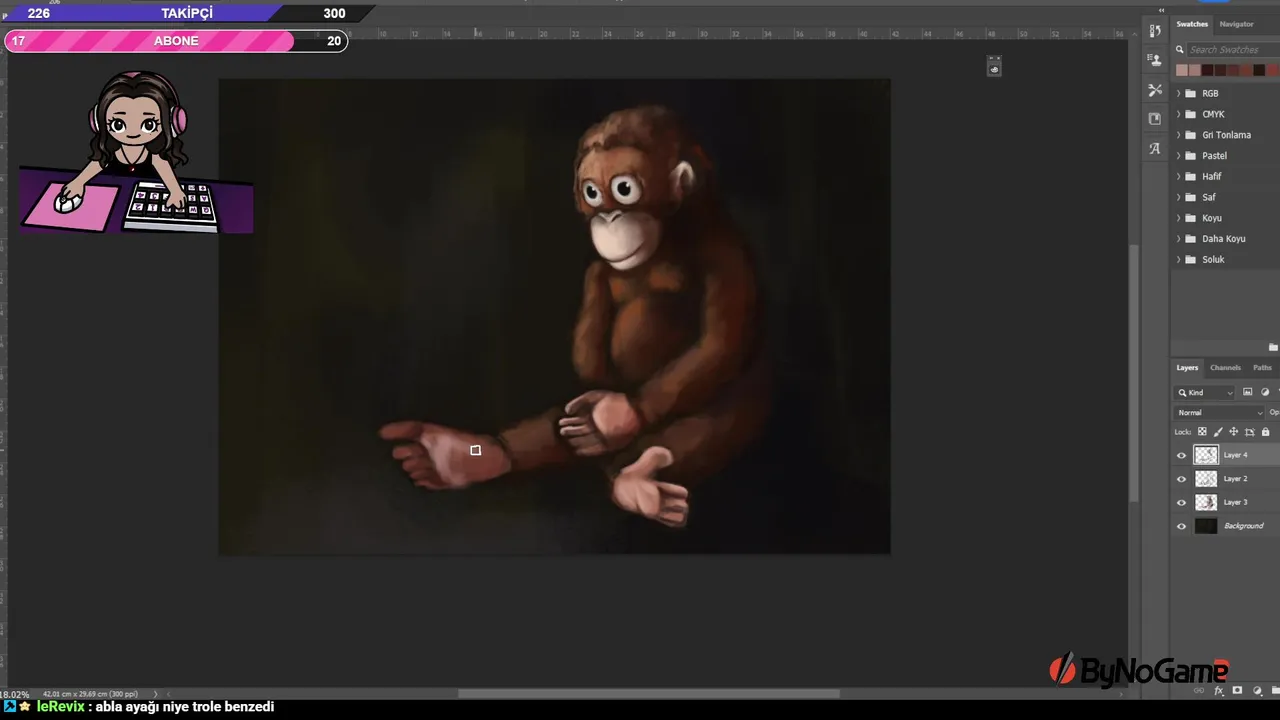Click the vertical canvas scrollbar

pyautogui.click(x=1134, y=375)
